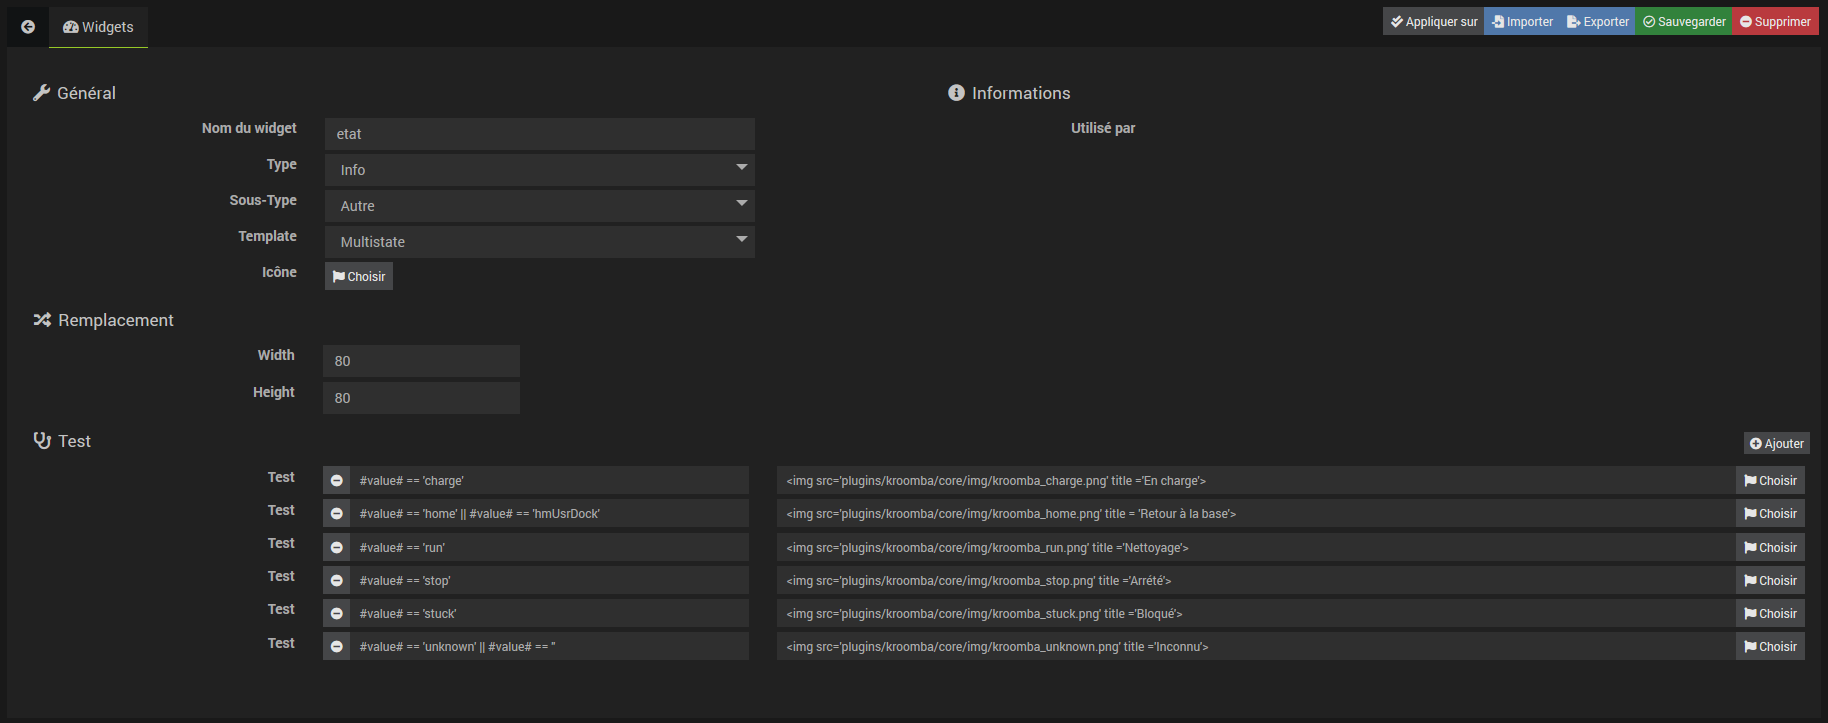The height and width of the screenshot is (723, 1828).
Task: Edit the 'unknown' condition field
Action: (x=550, y=647)
